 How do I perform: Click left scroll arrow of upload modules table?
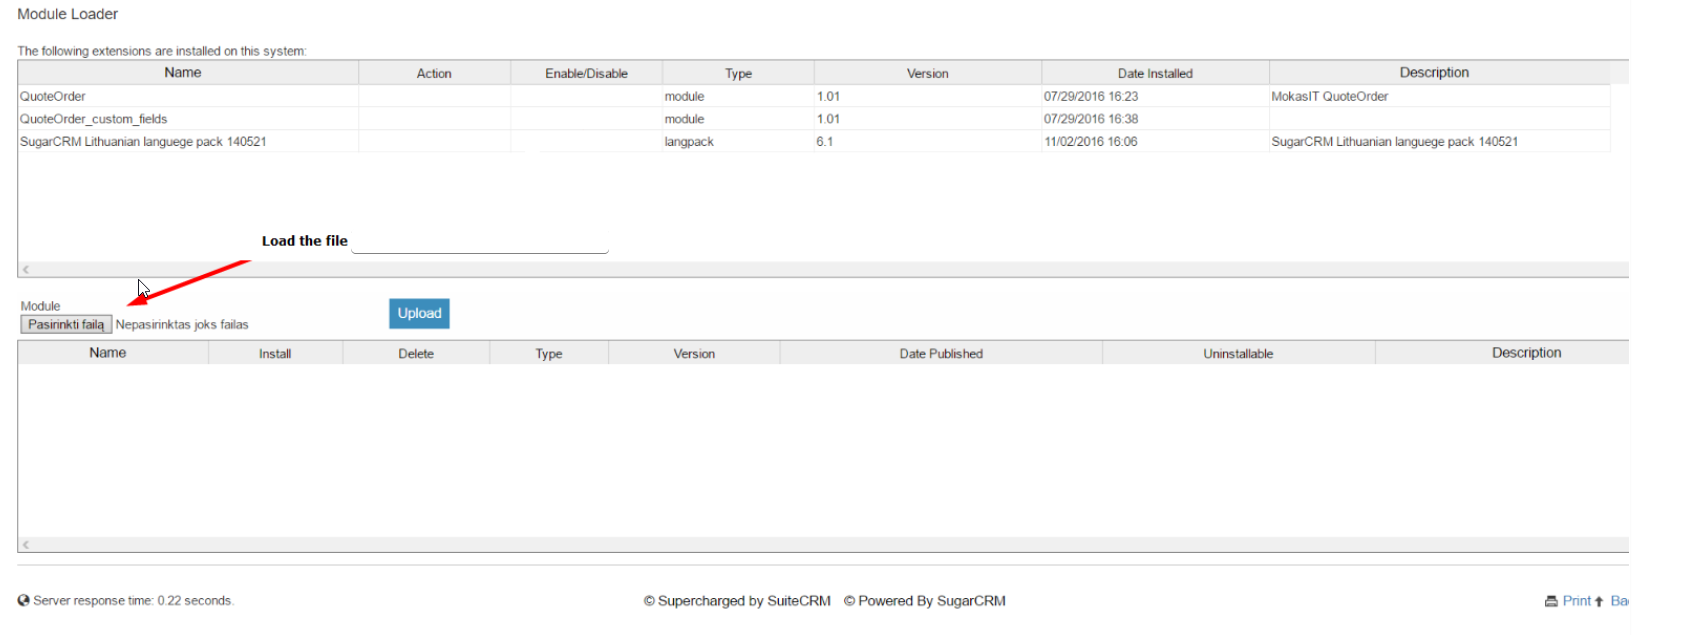point(26,544)
